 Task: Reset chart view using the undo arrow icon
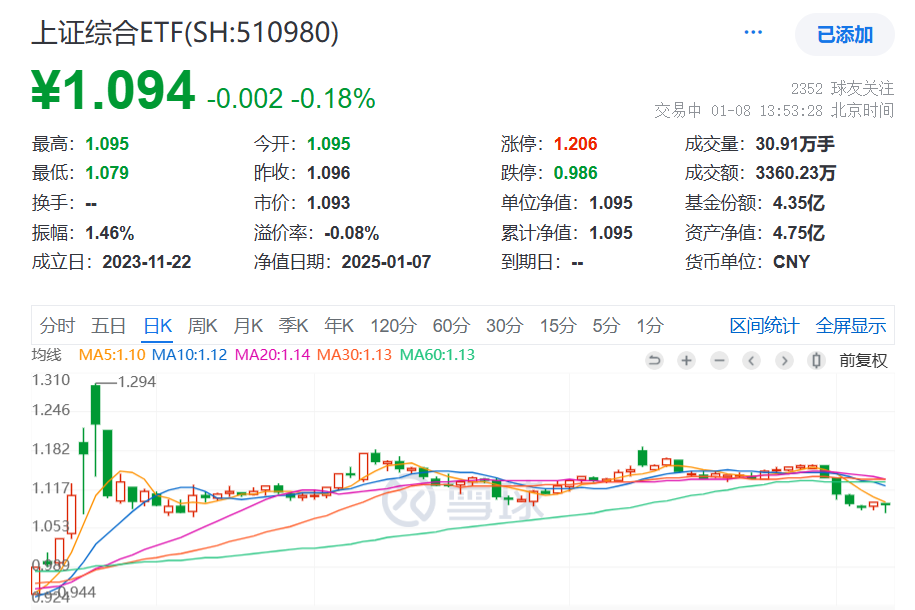coord(655,360)
